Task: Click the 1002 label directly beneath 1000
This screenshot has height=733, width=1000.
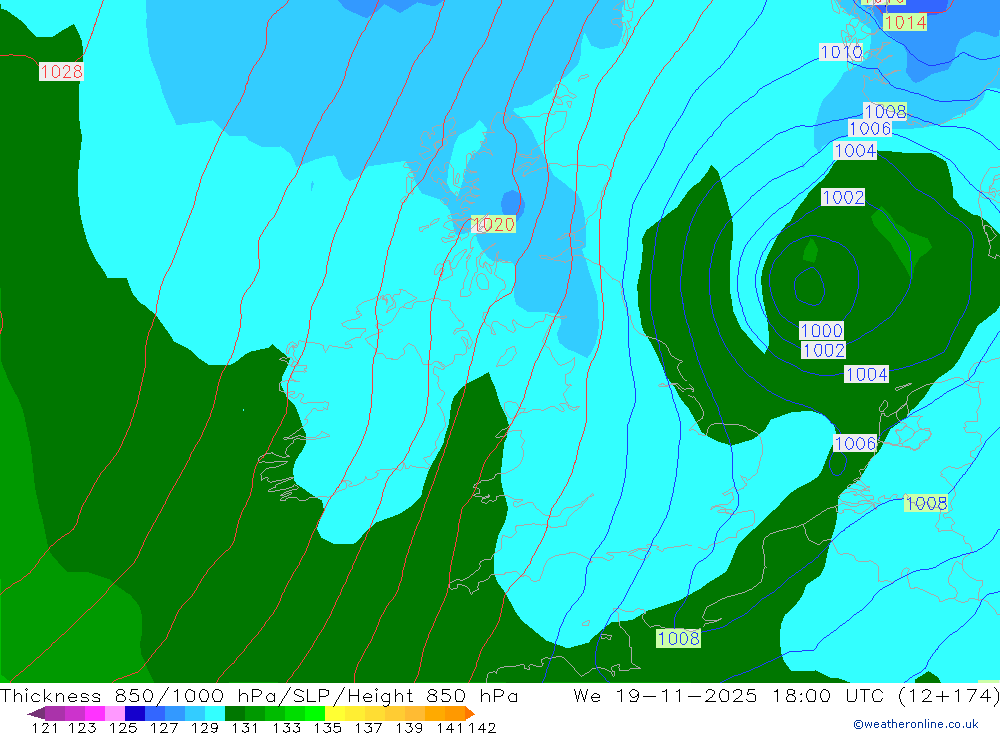Action: coord(823,350)
